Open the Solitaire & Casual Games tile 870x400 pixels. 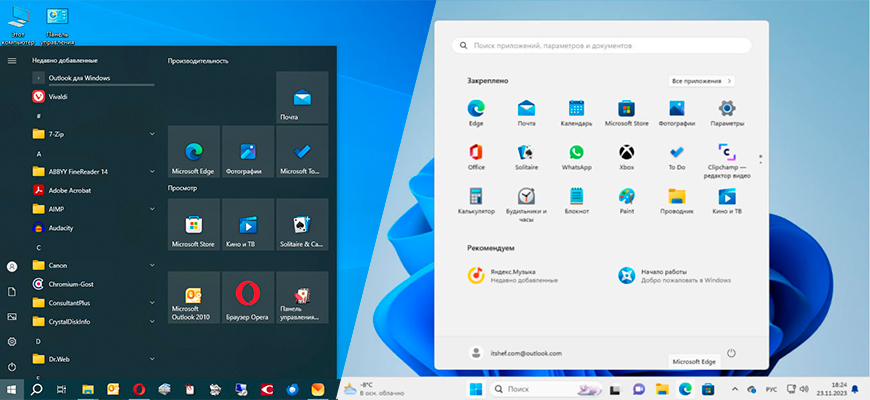(x=302, y=225)
